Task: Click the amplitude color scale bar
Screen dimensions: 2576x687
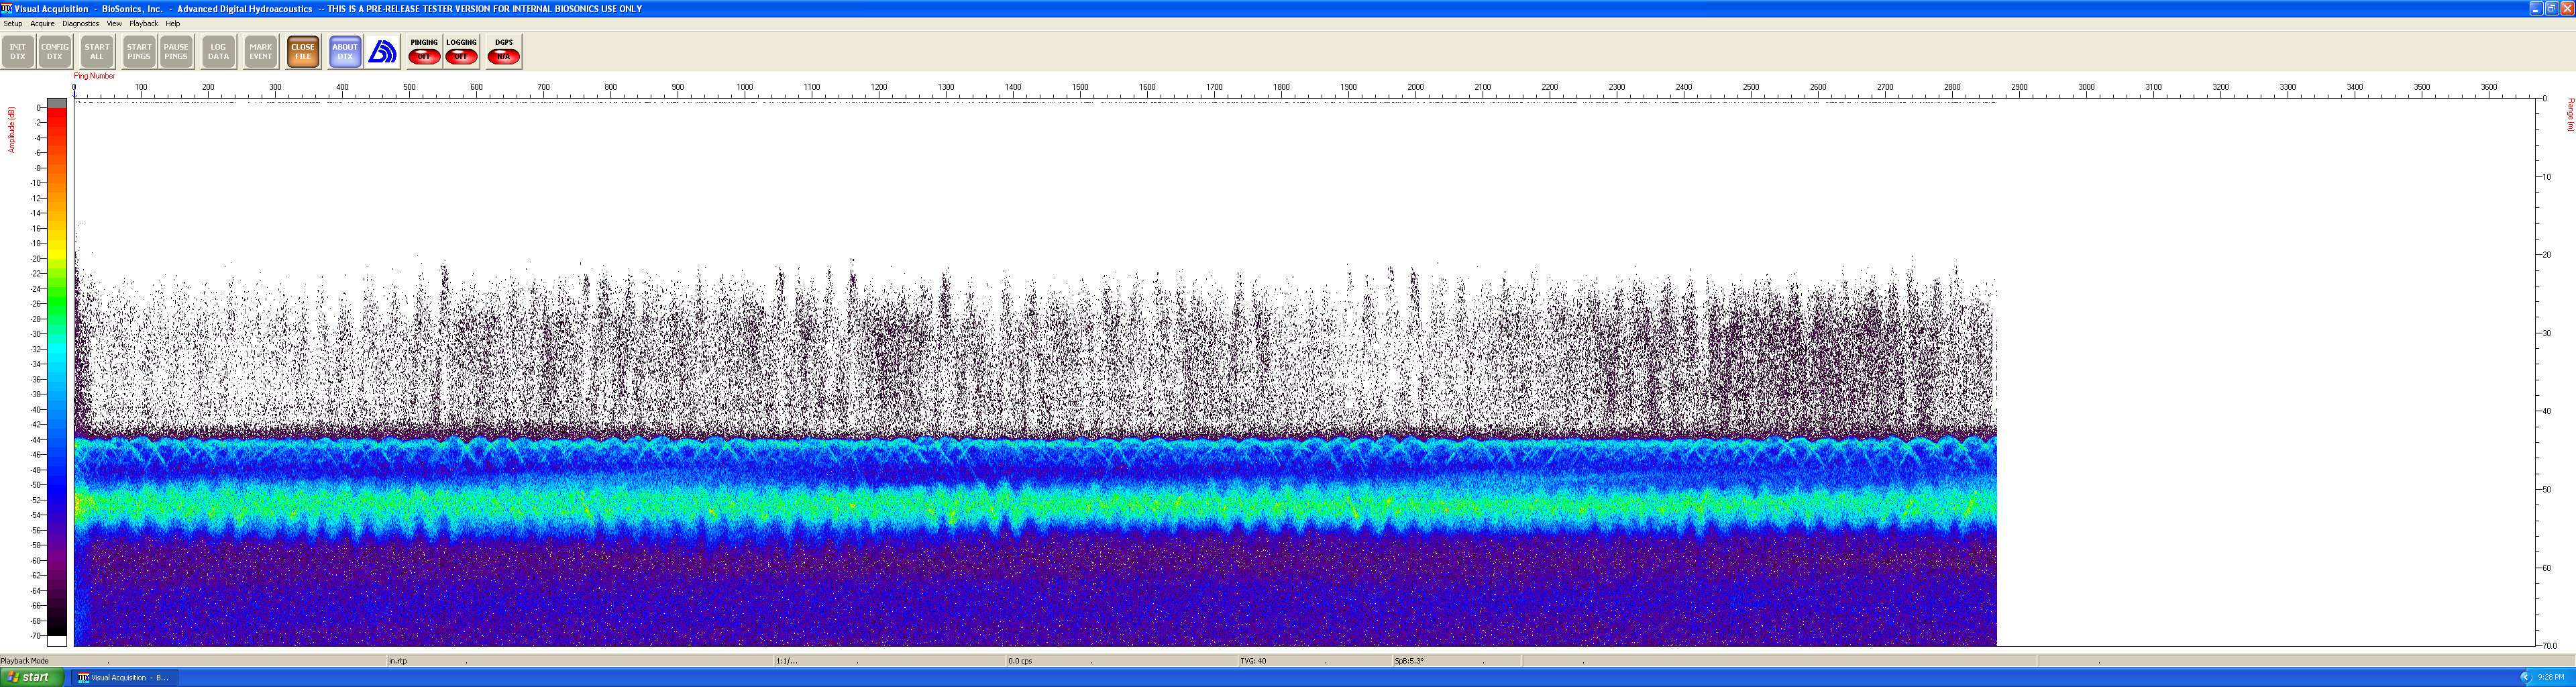Action: coord(57,372)
